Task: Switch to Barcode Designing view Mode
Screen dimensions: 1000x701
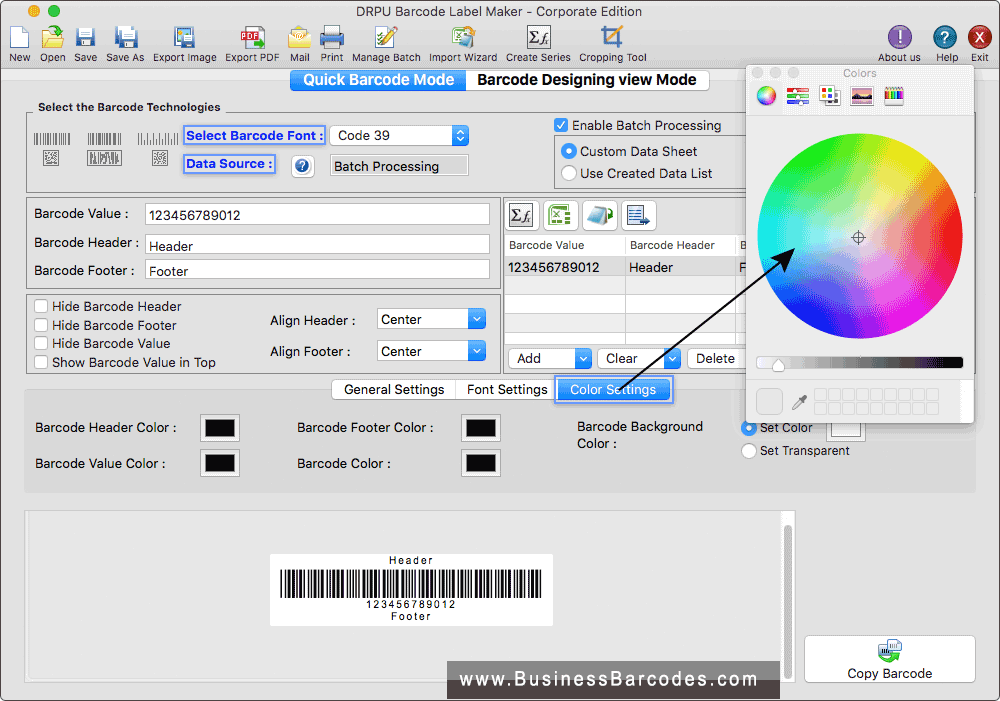Action: click(x=587, y=80)
